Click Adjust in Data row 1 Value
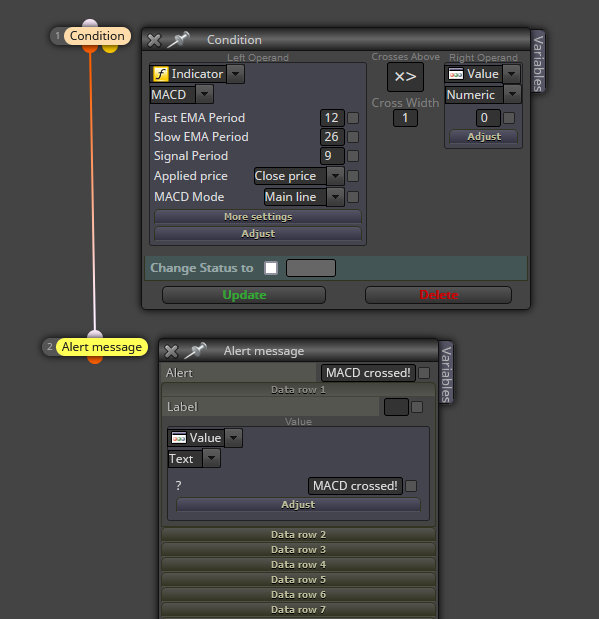 click(x=298, y=505)
